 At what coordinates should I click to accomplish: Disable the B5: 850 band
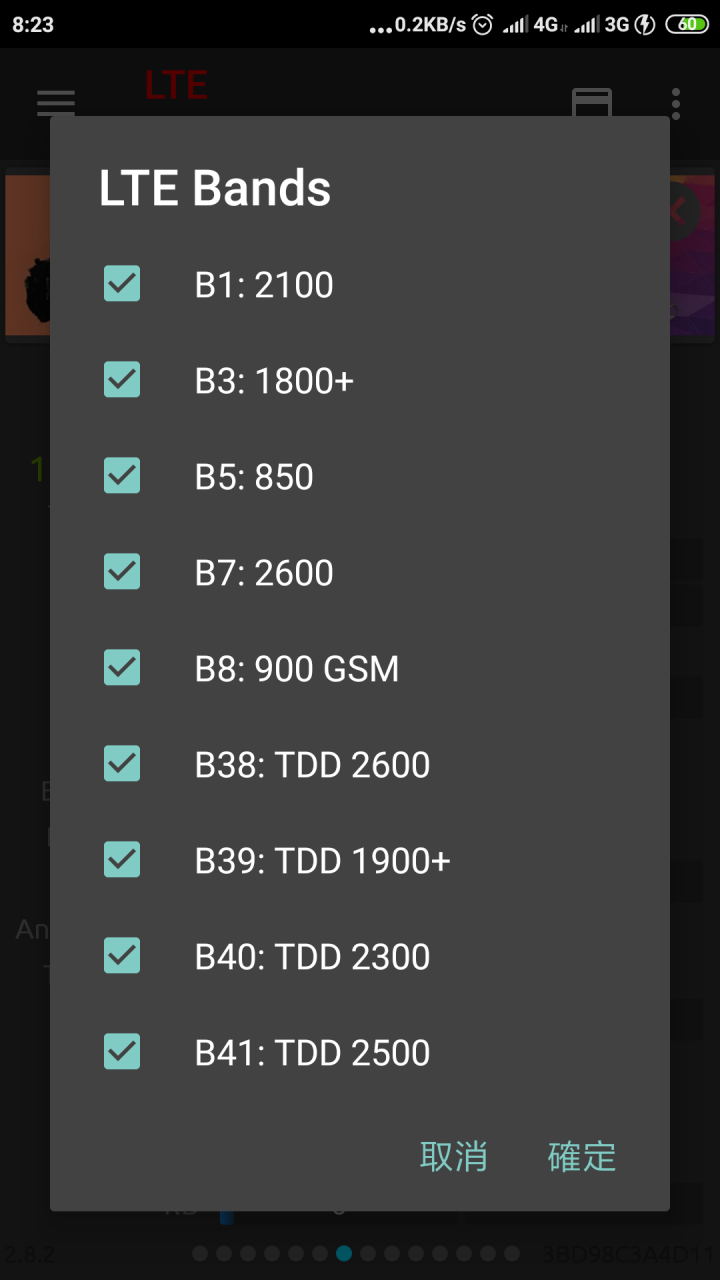[x=122, y=476]
